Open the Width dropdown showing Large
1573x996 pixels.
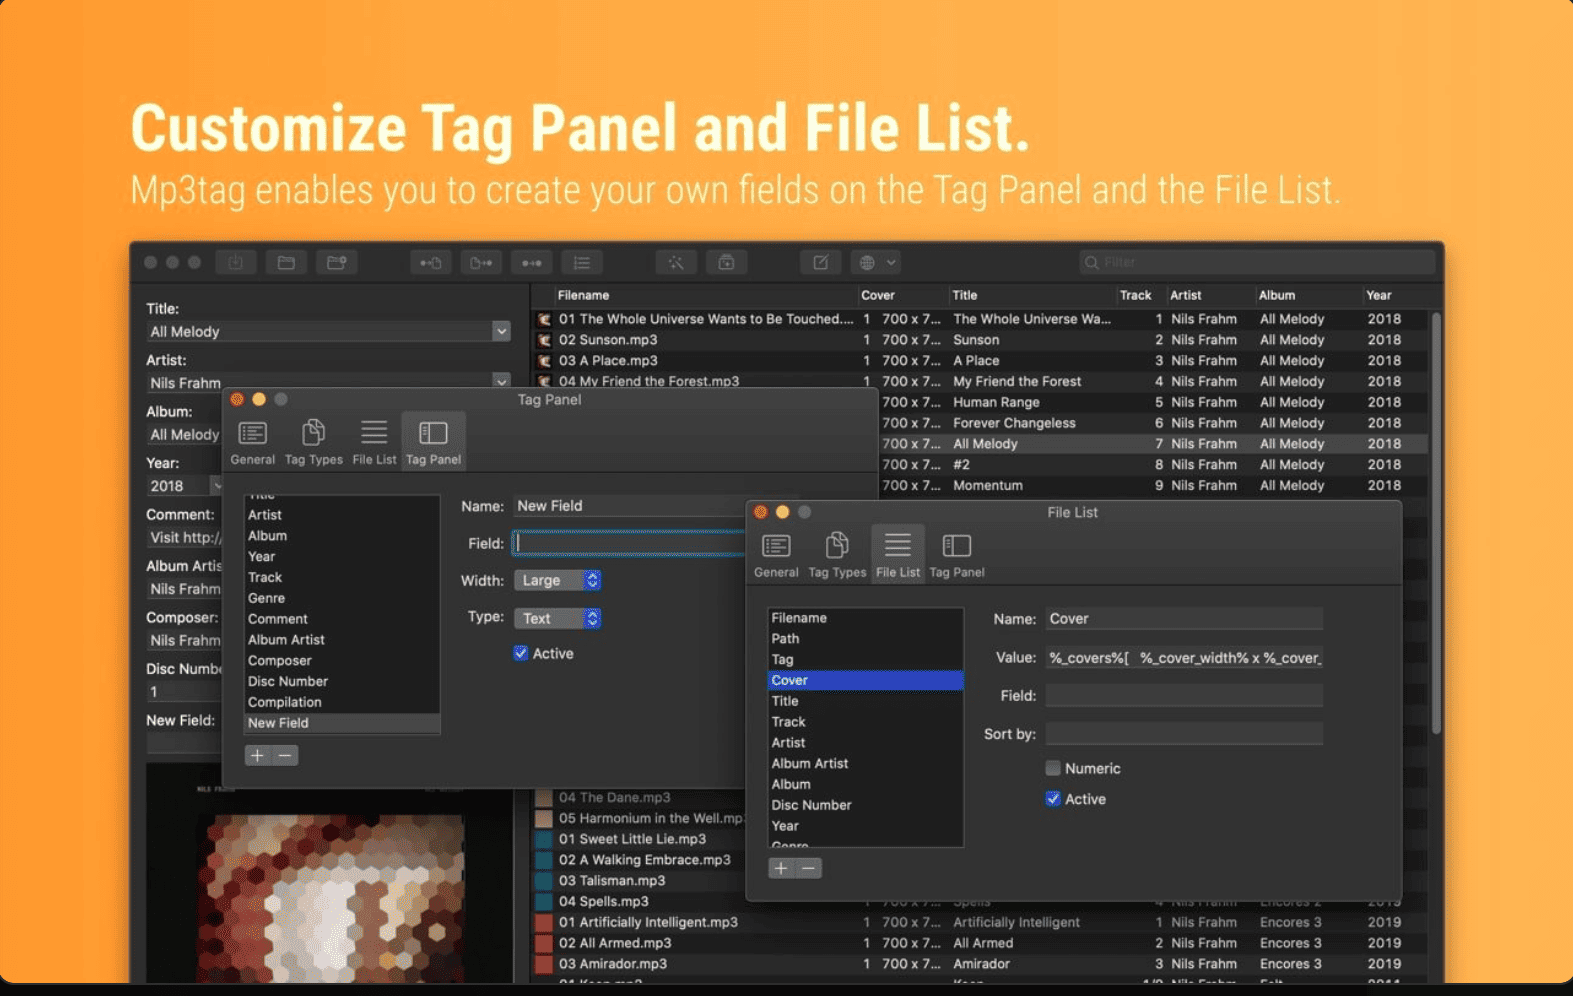coord(558,580)
